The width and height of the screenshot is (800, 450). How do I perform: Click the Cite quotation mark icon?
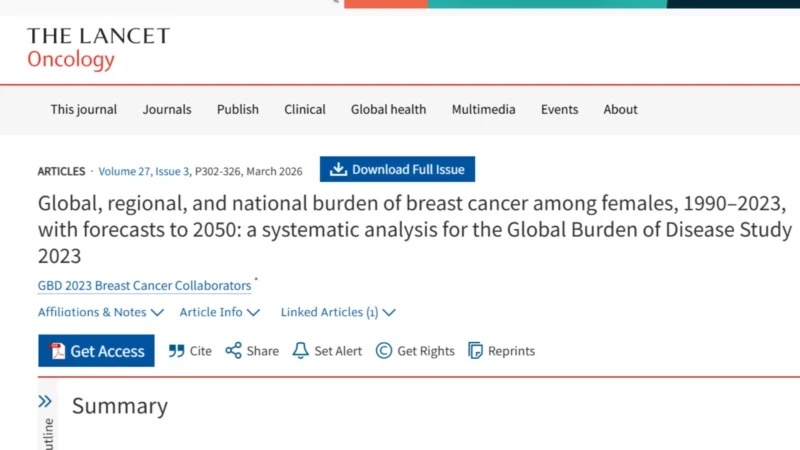pyautogui.click(x=177, y=351)
